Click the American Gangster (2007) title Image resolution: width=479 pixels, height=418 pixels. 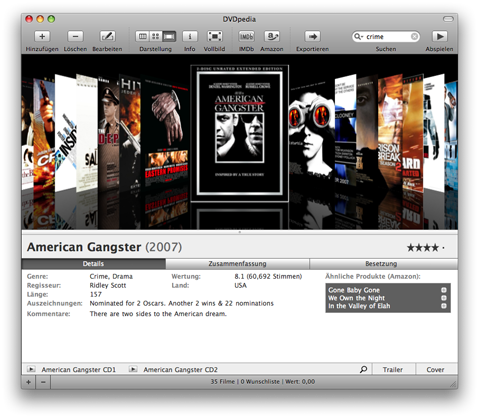[x=104, y=247]
